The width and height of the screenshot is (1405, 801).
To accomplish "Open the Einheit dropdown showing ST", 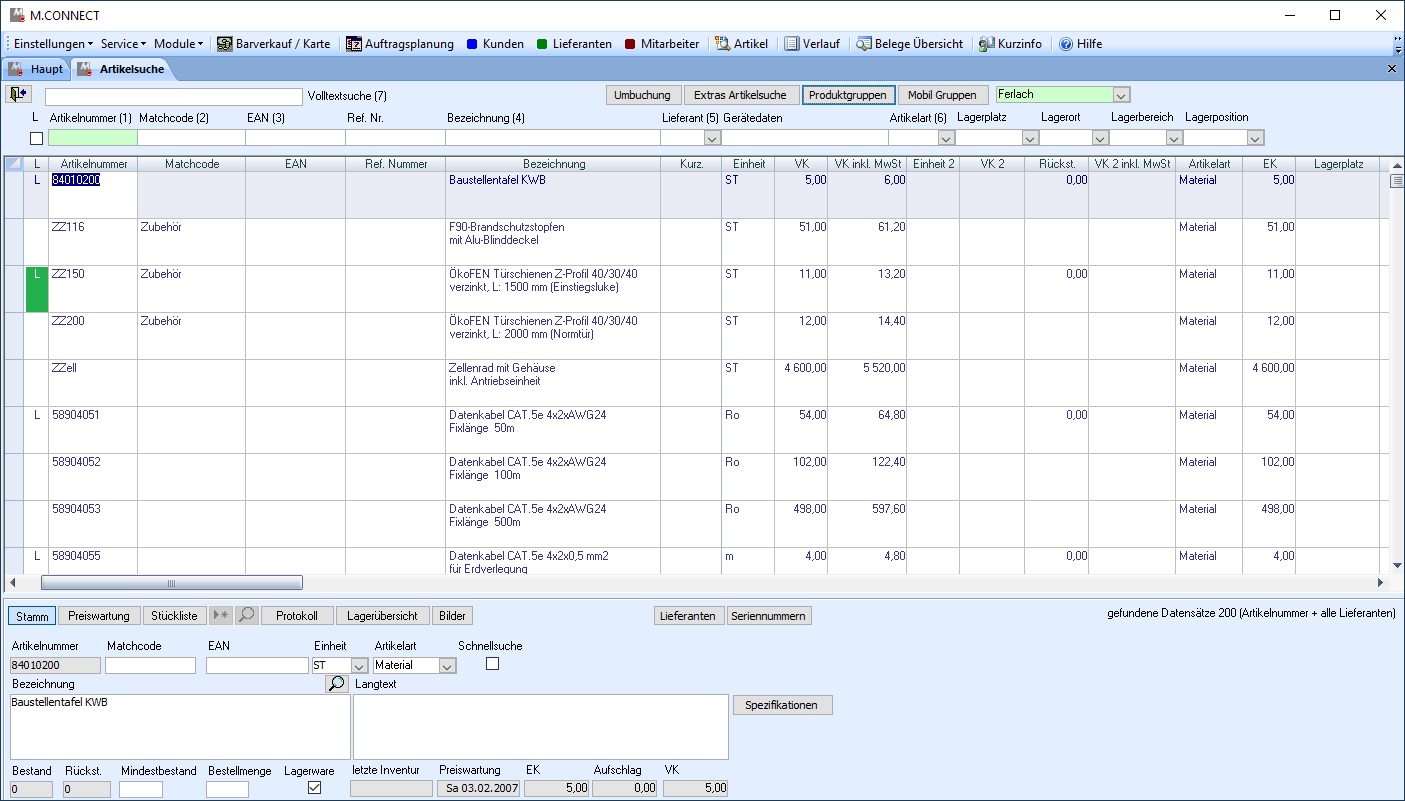I will pos(358,666).
